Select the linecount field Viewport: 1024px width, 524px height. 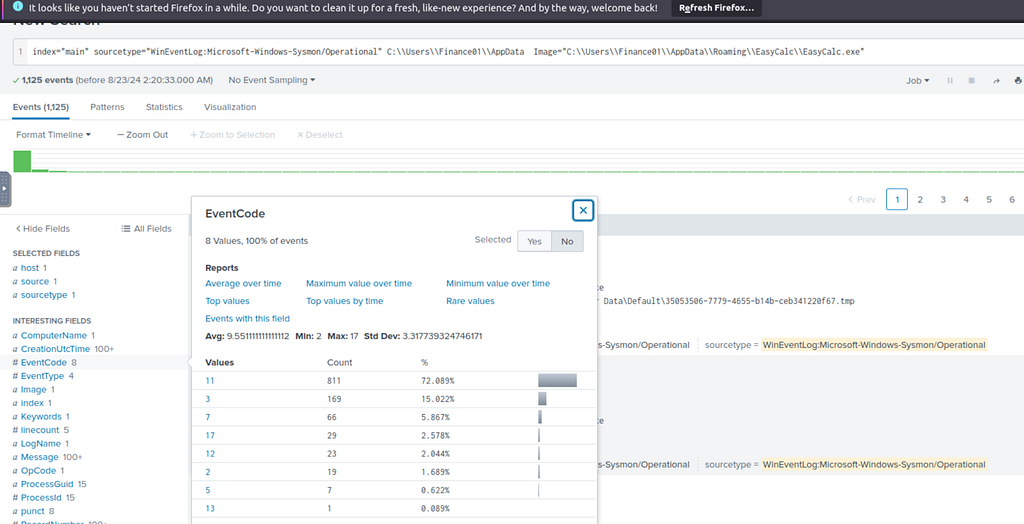coord(40,430)
